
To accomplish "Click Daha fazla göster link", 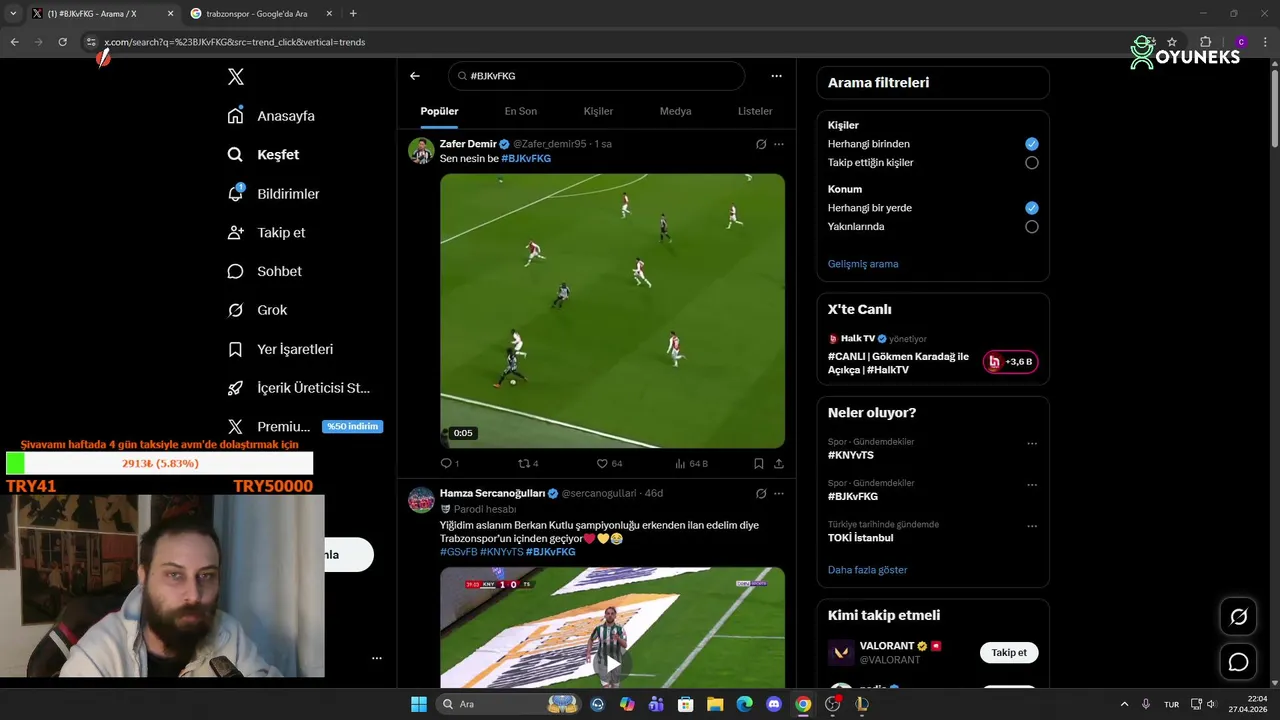I will coord(868,570).
